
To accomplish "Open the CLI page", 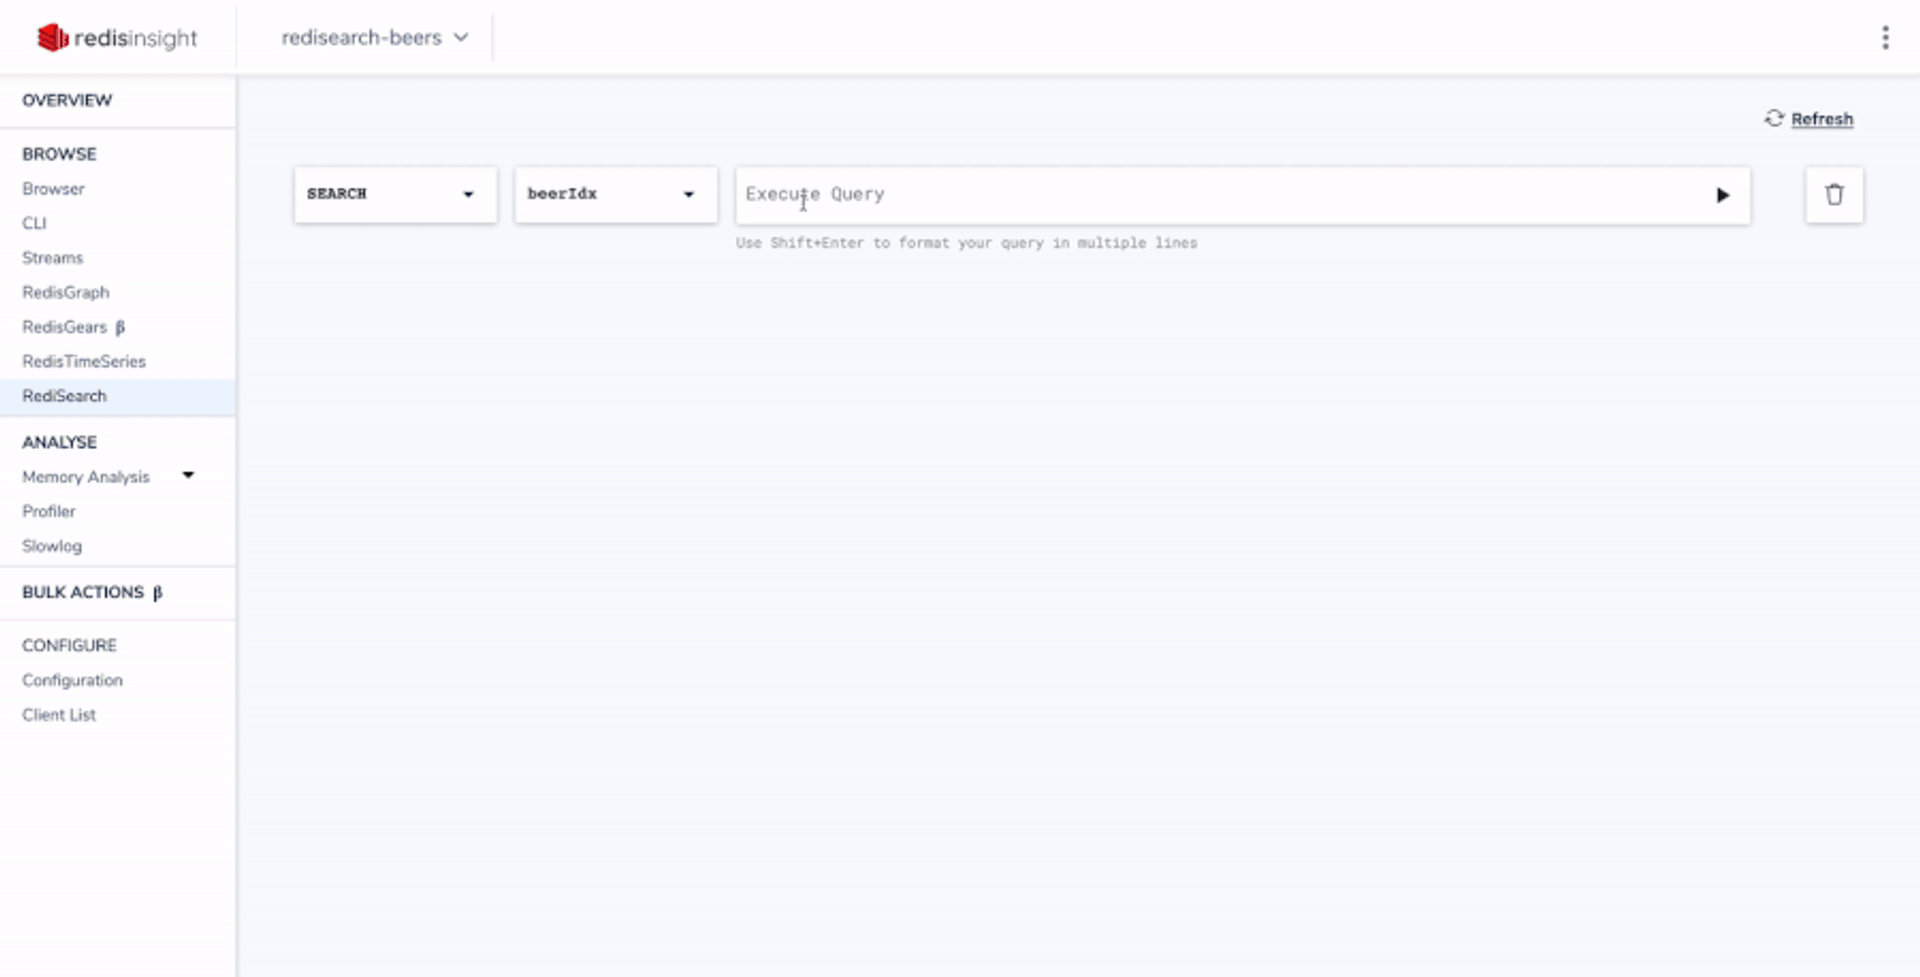I will (x=34, y=223).
